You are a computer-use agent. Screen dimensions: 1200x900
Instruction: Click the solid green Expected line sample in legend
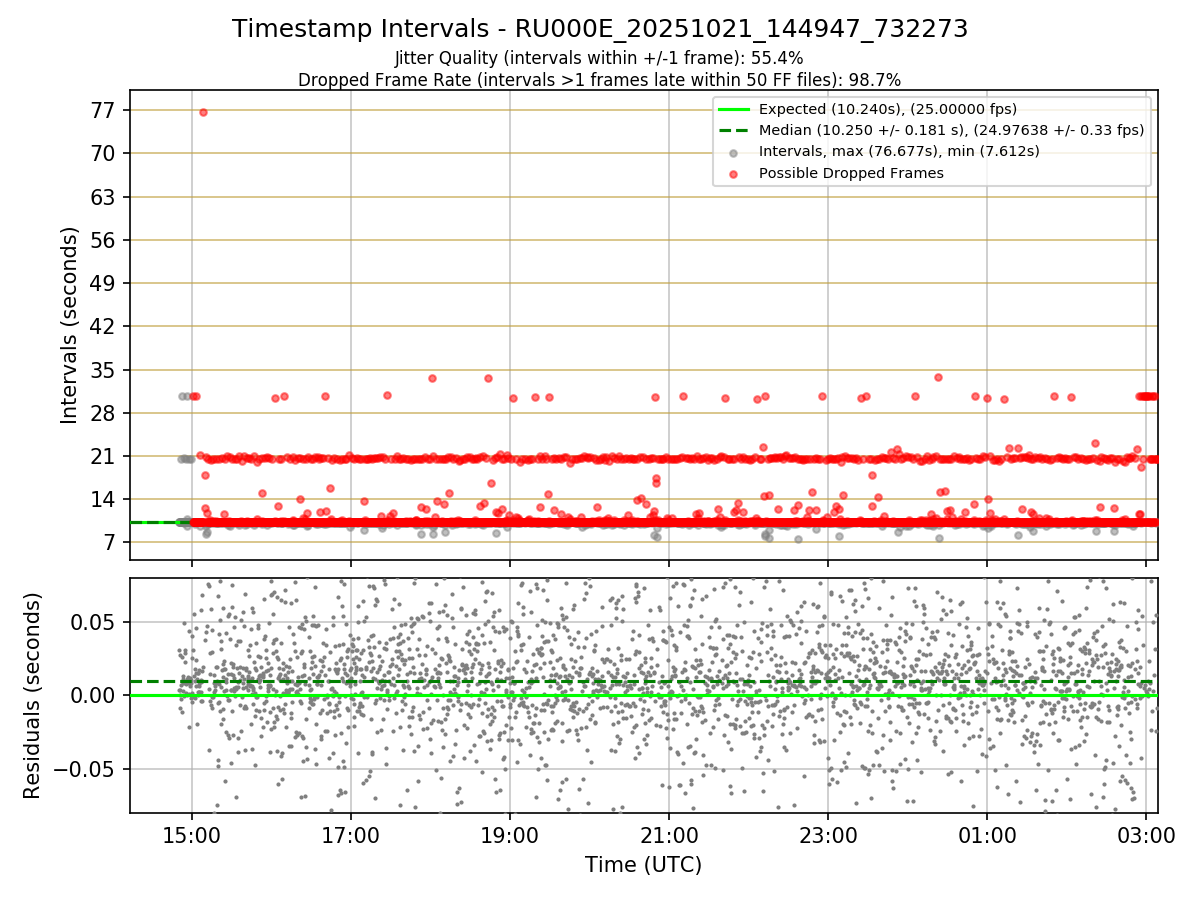click(734, 109)
